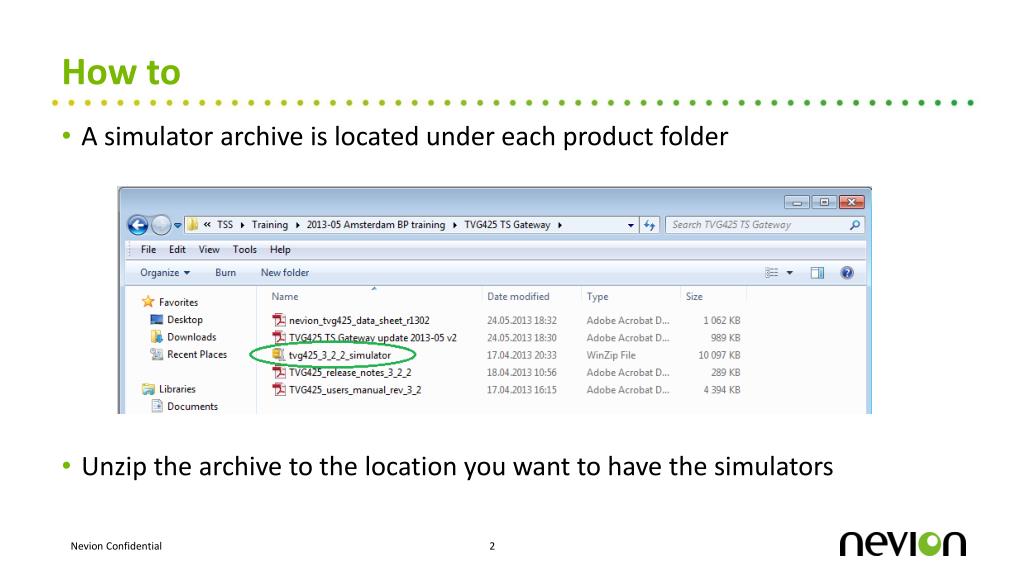Screen dimensions: 1024x576
Task: Toggle the preview pane icon
Action: pos(817,272)
